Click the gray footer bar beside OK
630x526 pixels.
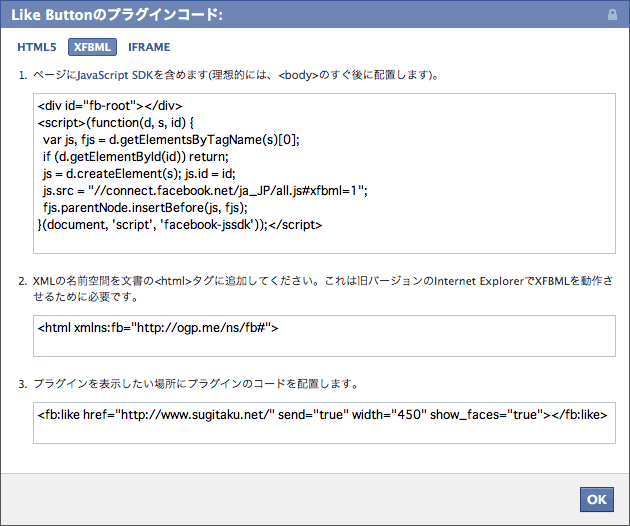coord(289,499)
